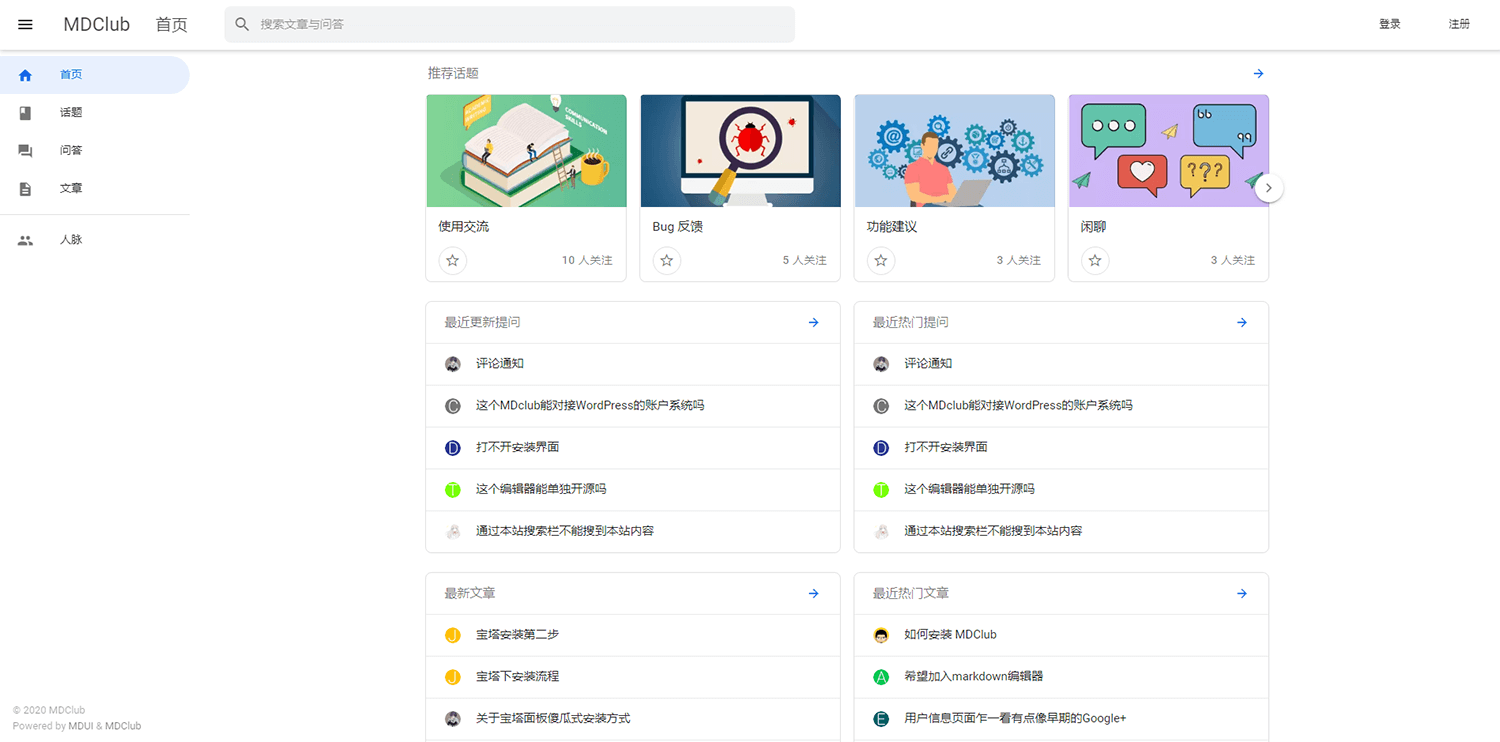The height and width of the screenshot is (742, 1500).
Task: Open the article 宝塔安装第二步
Action: click(x=633, y=635)
